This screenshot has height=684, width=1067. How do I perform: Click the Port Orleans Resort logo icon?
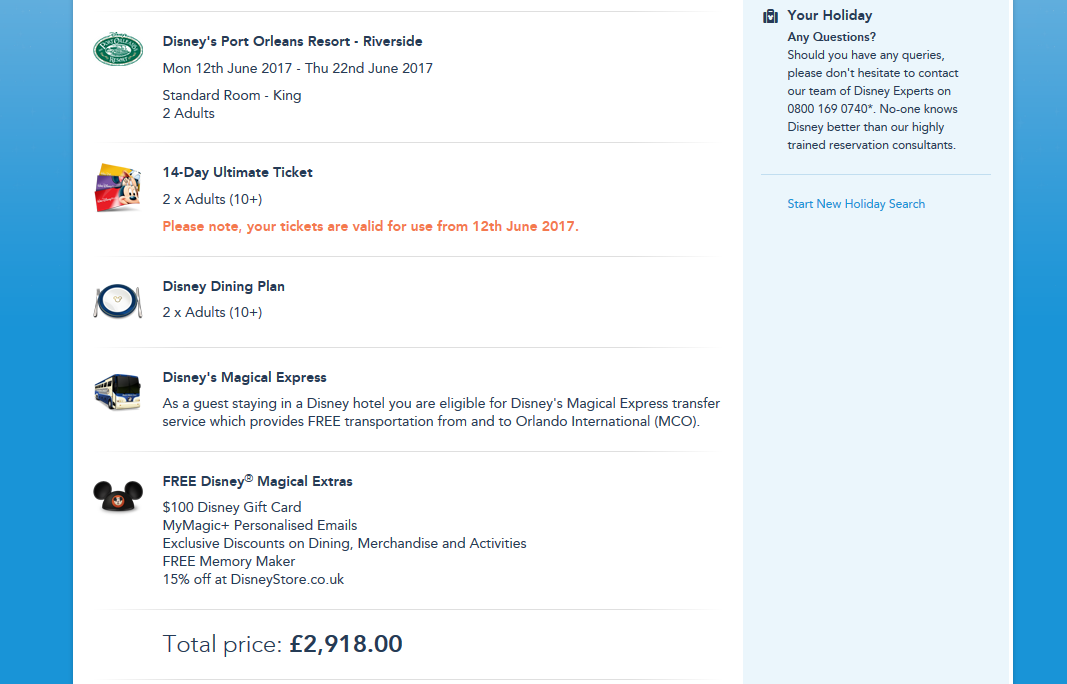118,49
